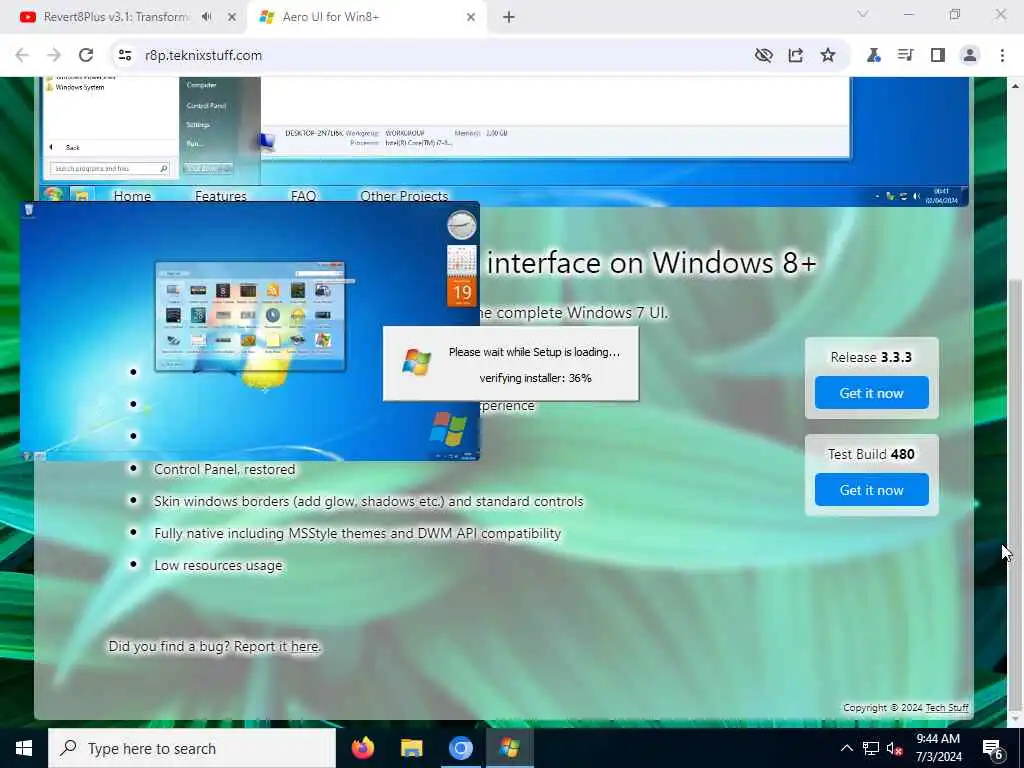Screen dimensions: 1024x768
Task: Open the Chrome profile avatar
Action: 970,56
